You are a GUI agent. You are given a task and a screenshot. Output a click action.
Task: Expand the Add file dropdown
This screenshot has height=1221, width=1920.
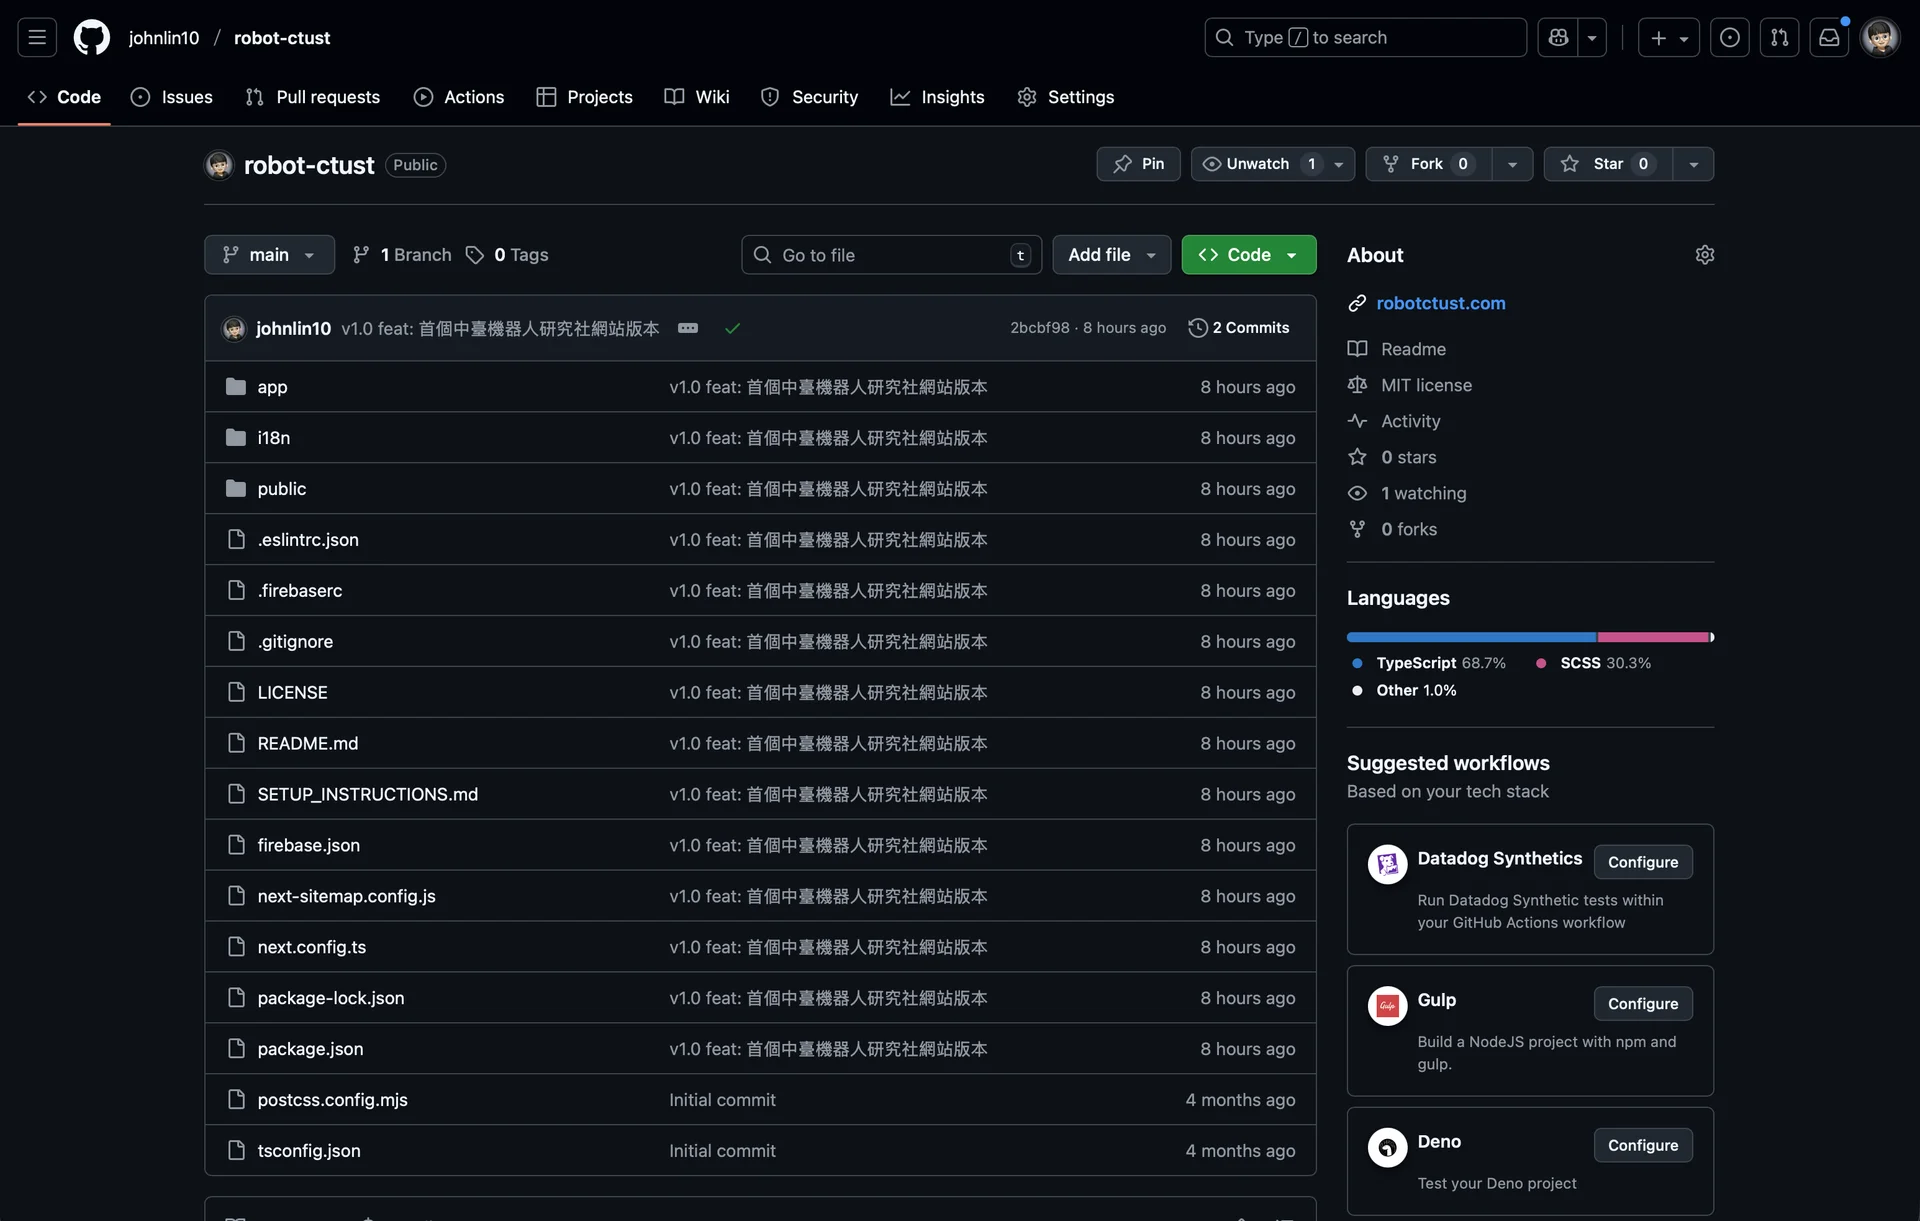(x=1112, y=255)
